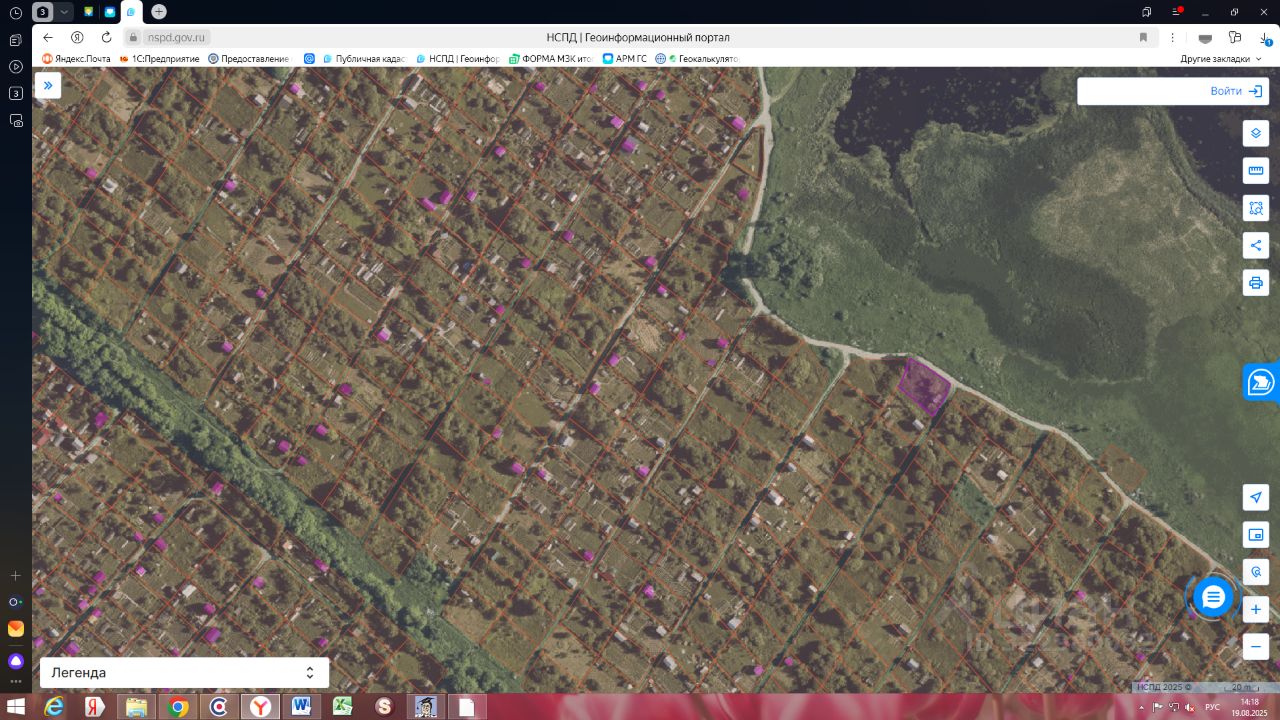Bookmark this page in address bar
This screenshot has width=1280, height=720.
(1143, 37)
